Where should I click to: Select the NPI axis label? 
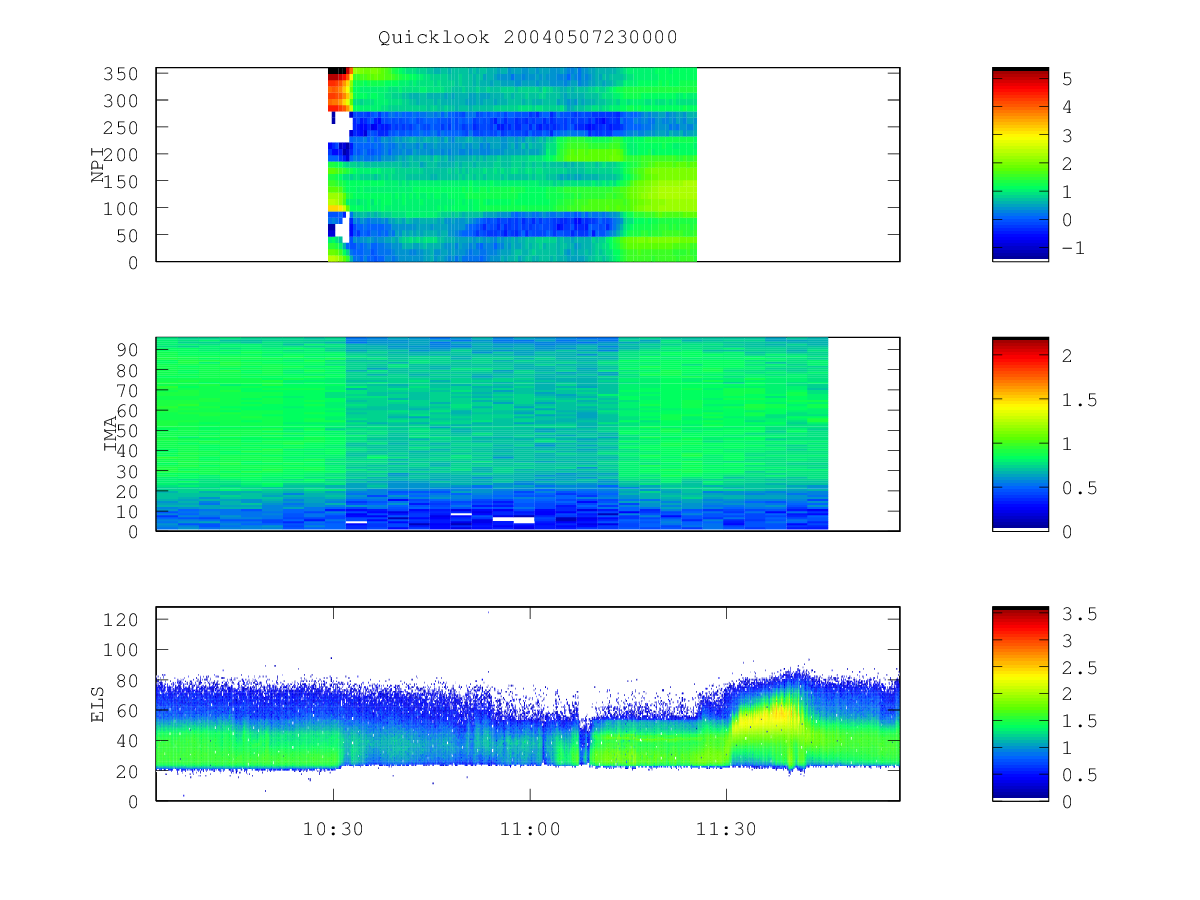(98, 165)
